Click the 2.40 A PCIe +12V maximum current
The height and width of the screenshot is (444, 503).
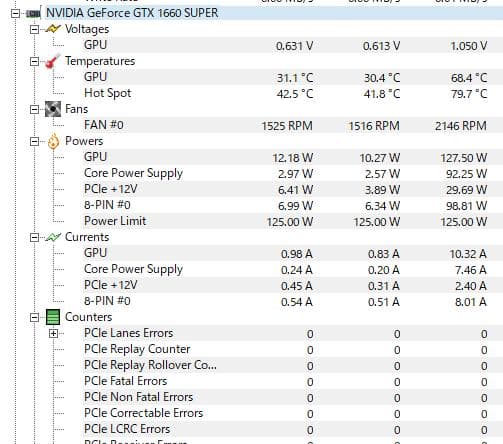471,286
